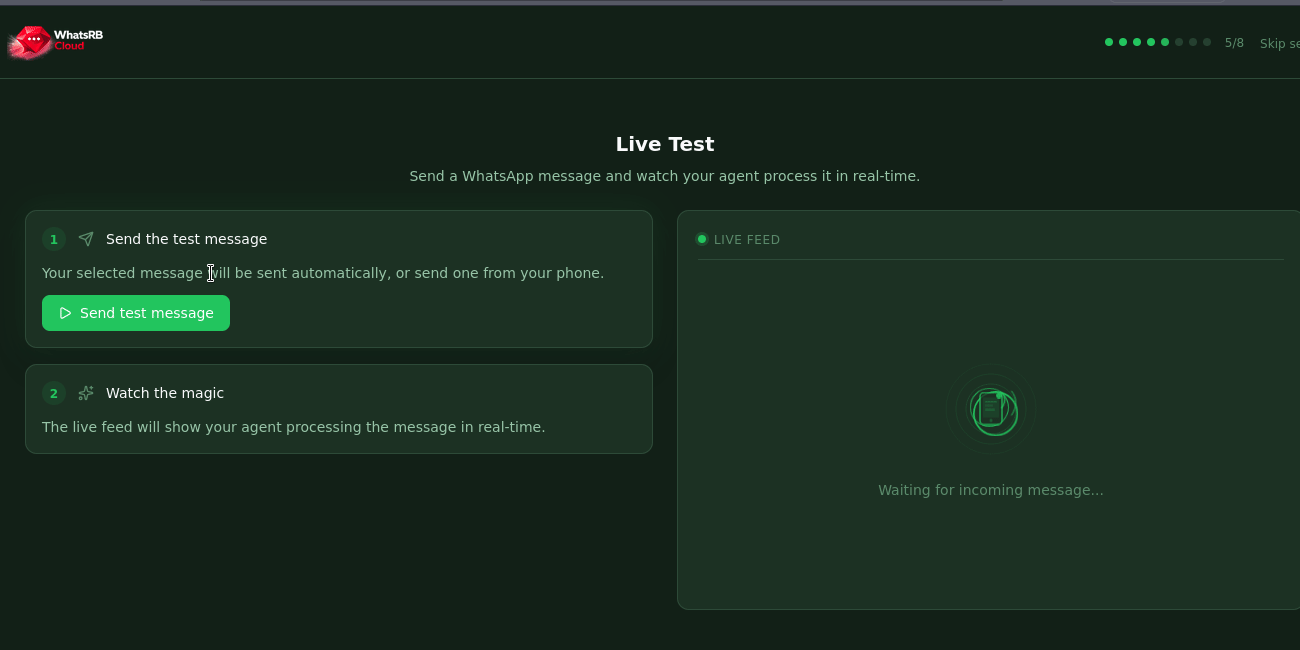1300x650 pixels.
Task: Click the Send test message button
Action: [136, 313]
